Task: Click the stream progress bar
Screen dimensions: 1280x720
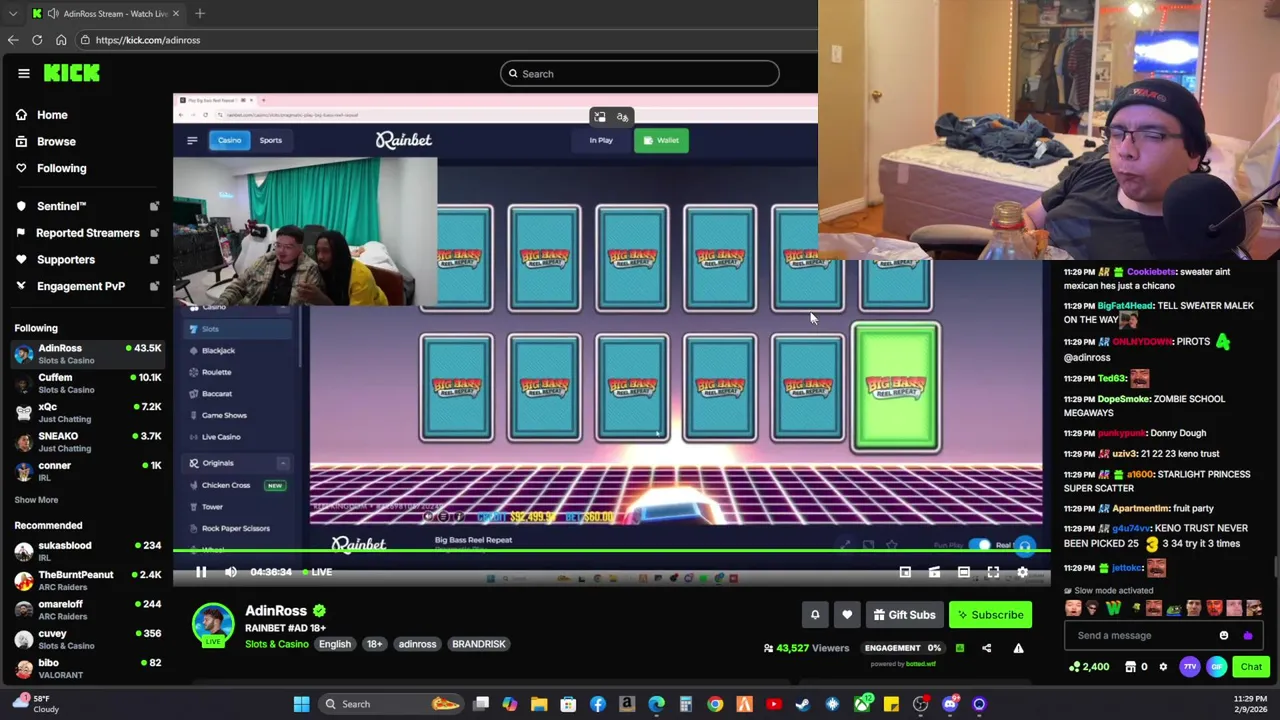Action: click(x=611, y=551)
